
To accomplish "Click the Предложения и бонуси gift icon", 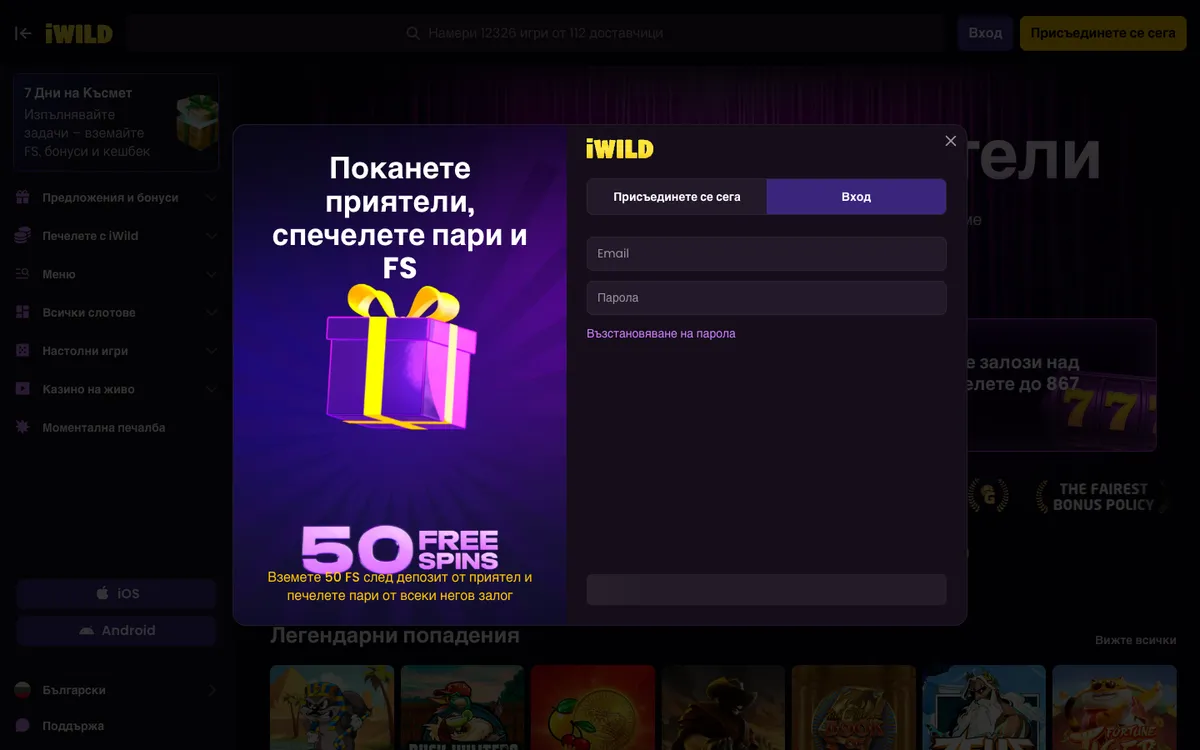I will (22, 198).
